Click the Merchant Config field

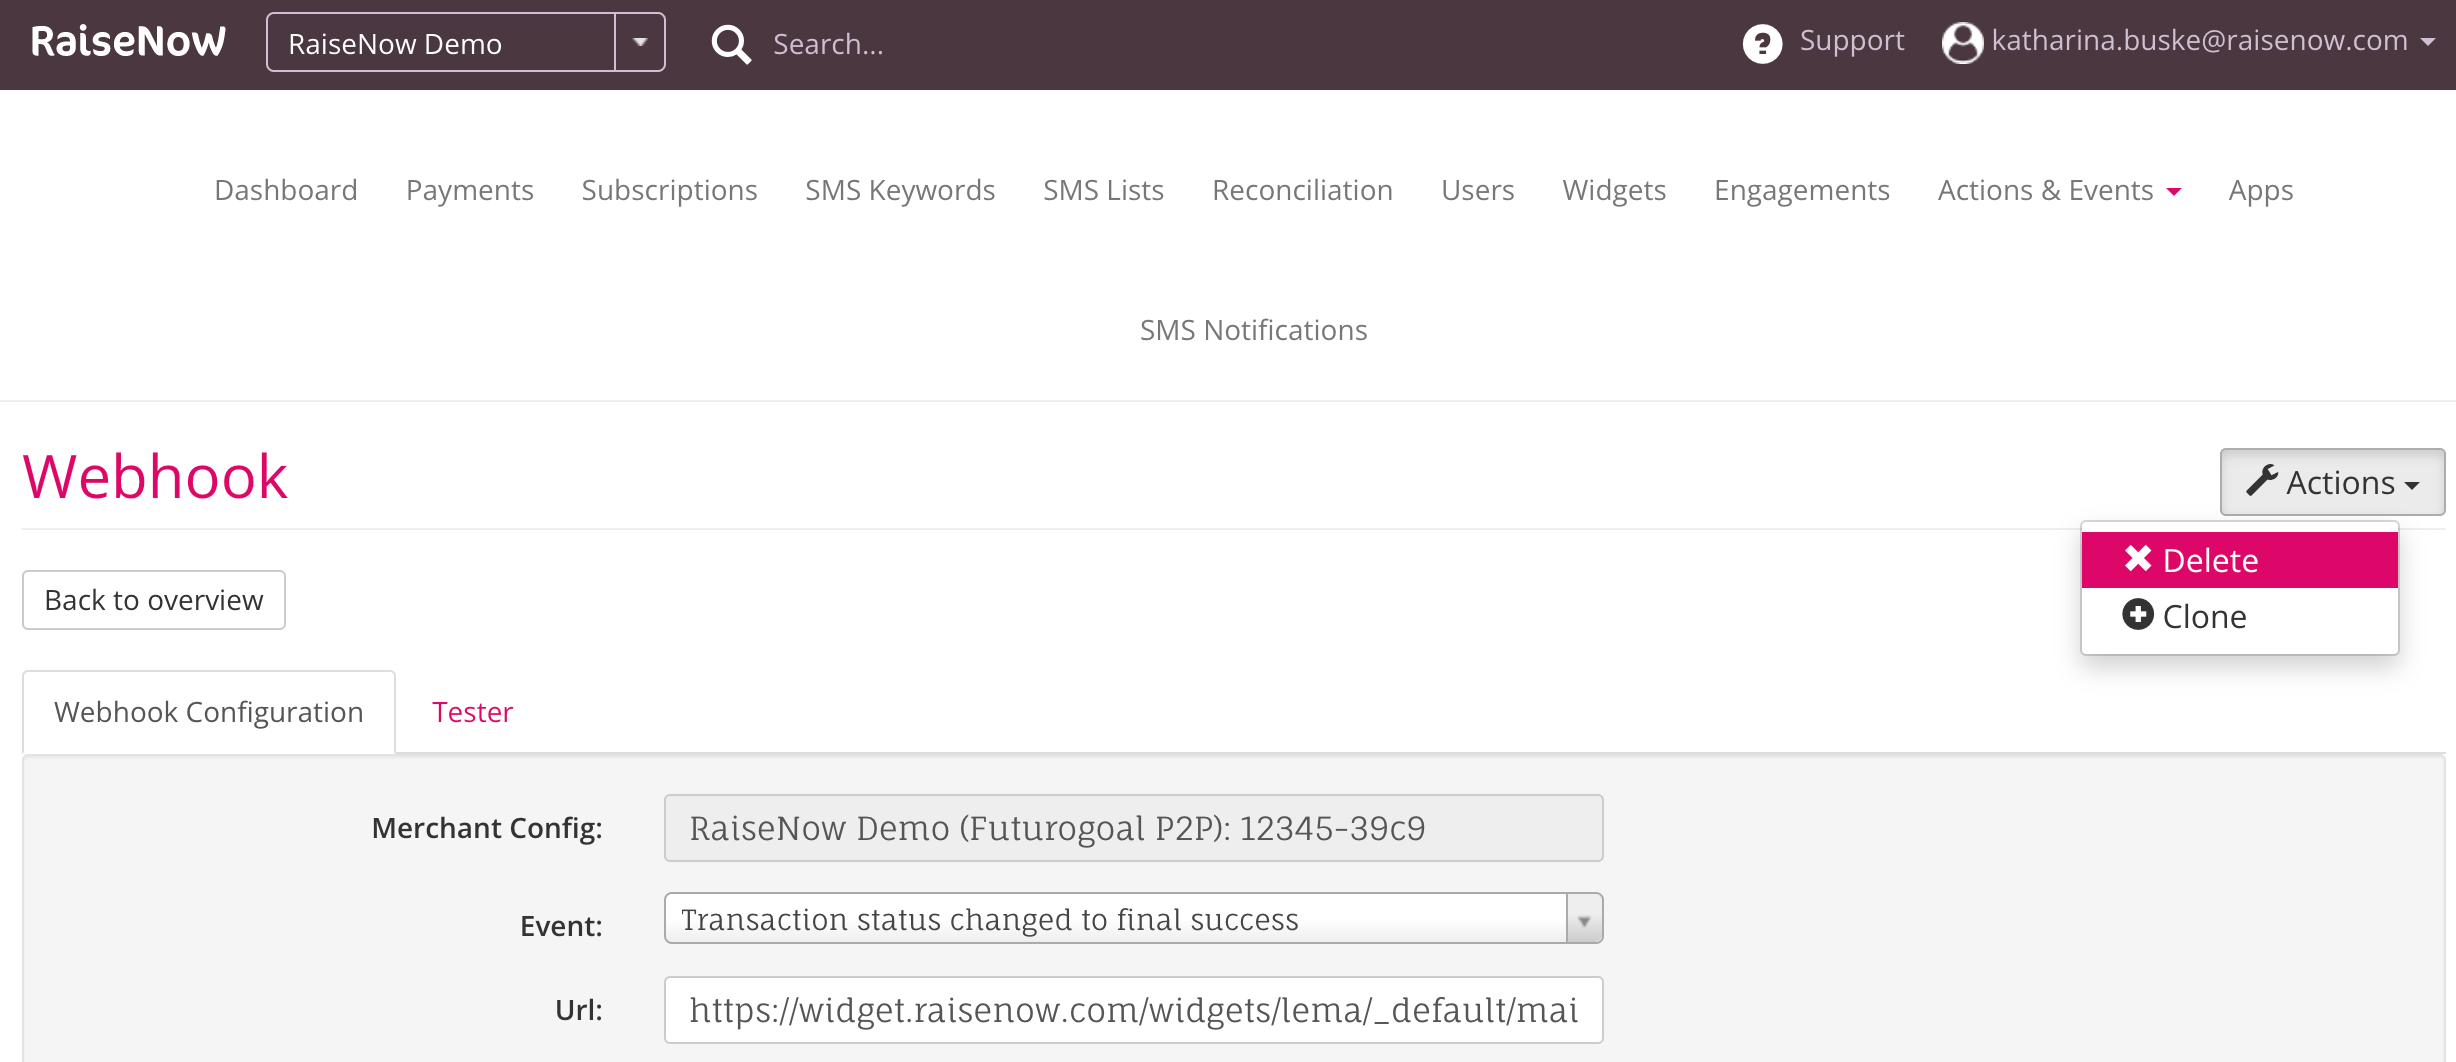(1133, 828)
